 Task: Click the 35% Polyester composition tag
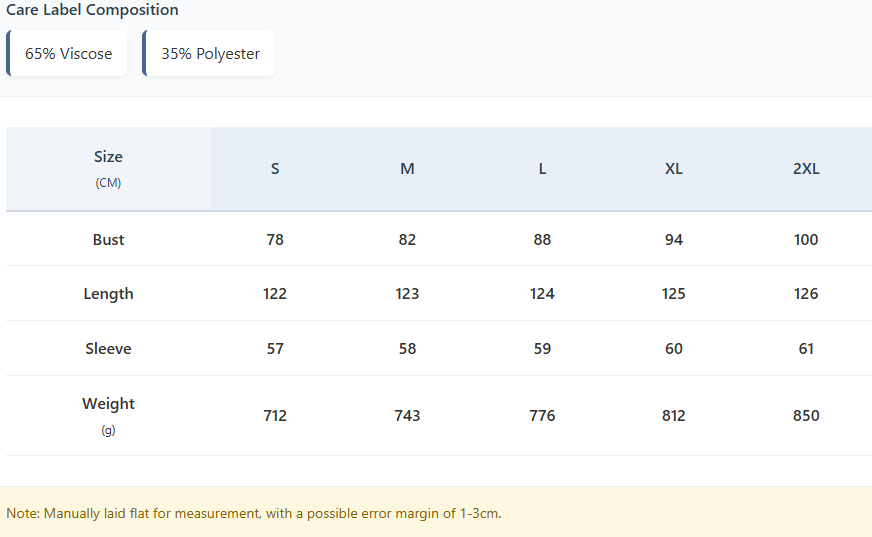point(210,54)
